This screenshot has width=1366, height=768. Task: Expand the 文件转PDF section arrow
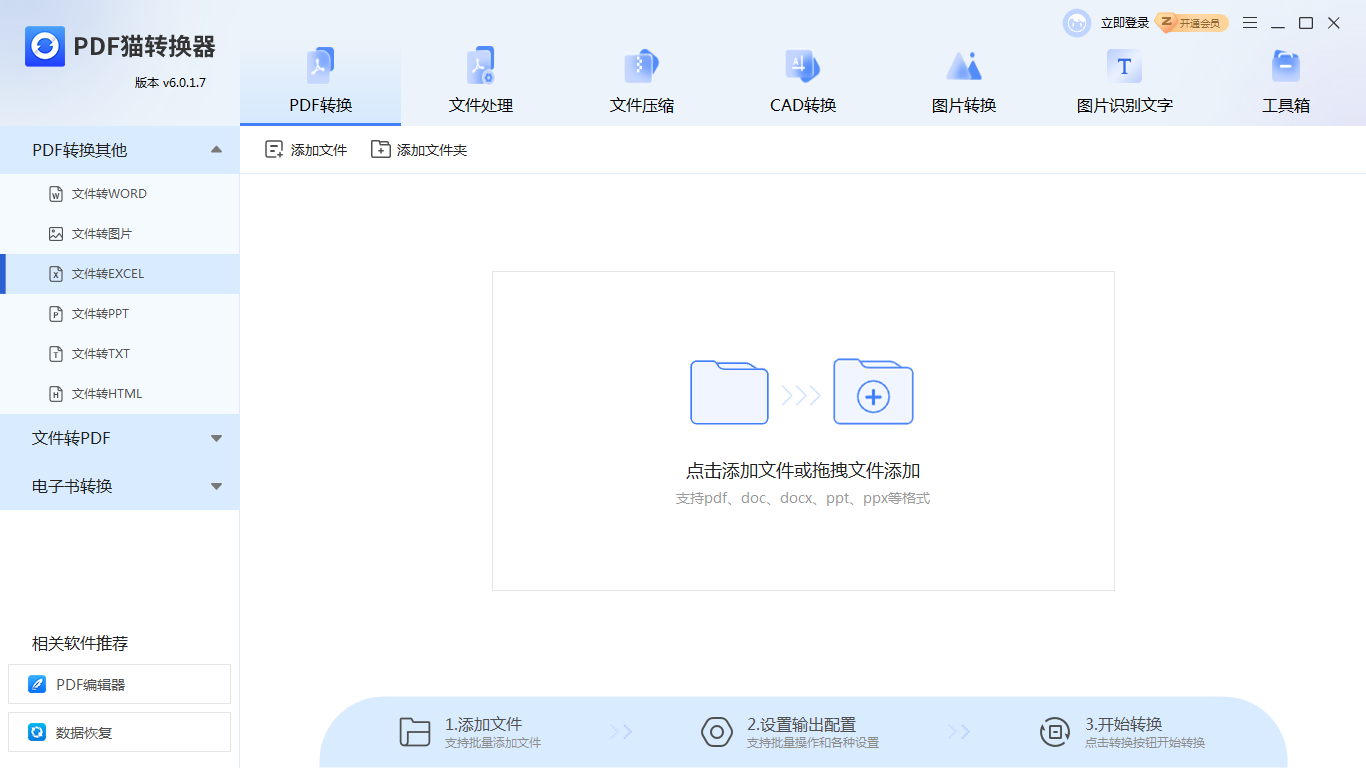[x=216, y=438]
